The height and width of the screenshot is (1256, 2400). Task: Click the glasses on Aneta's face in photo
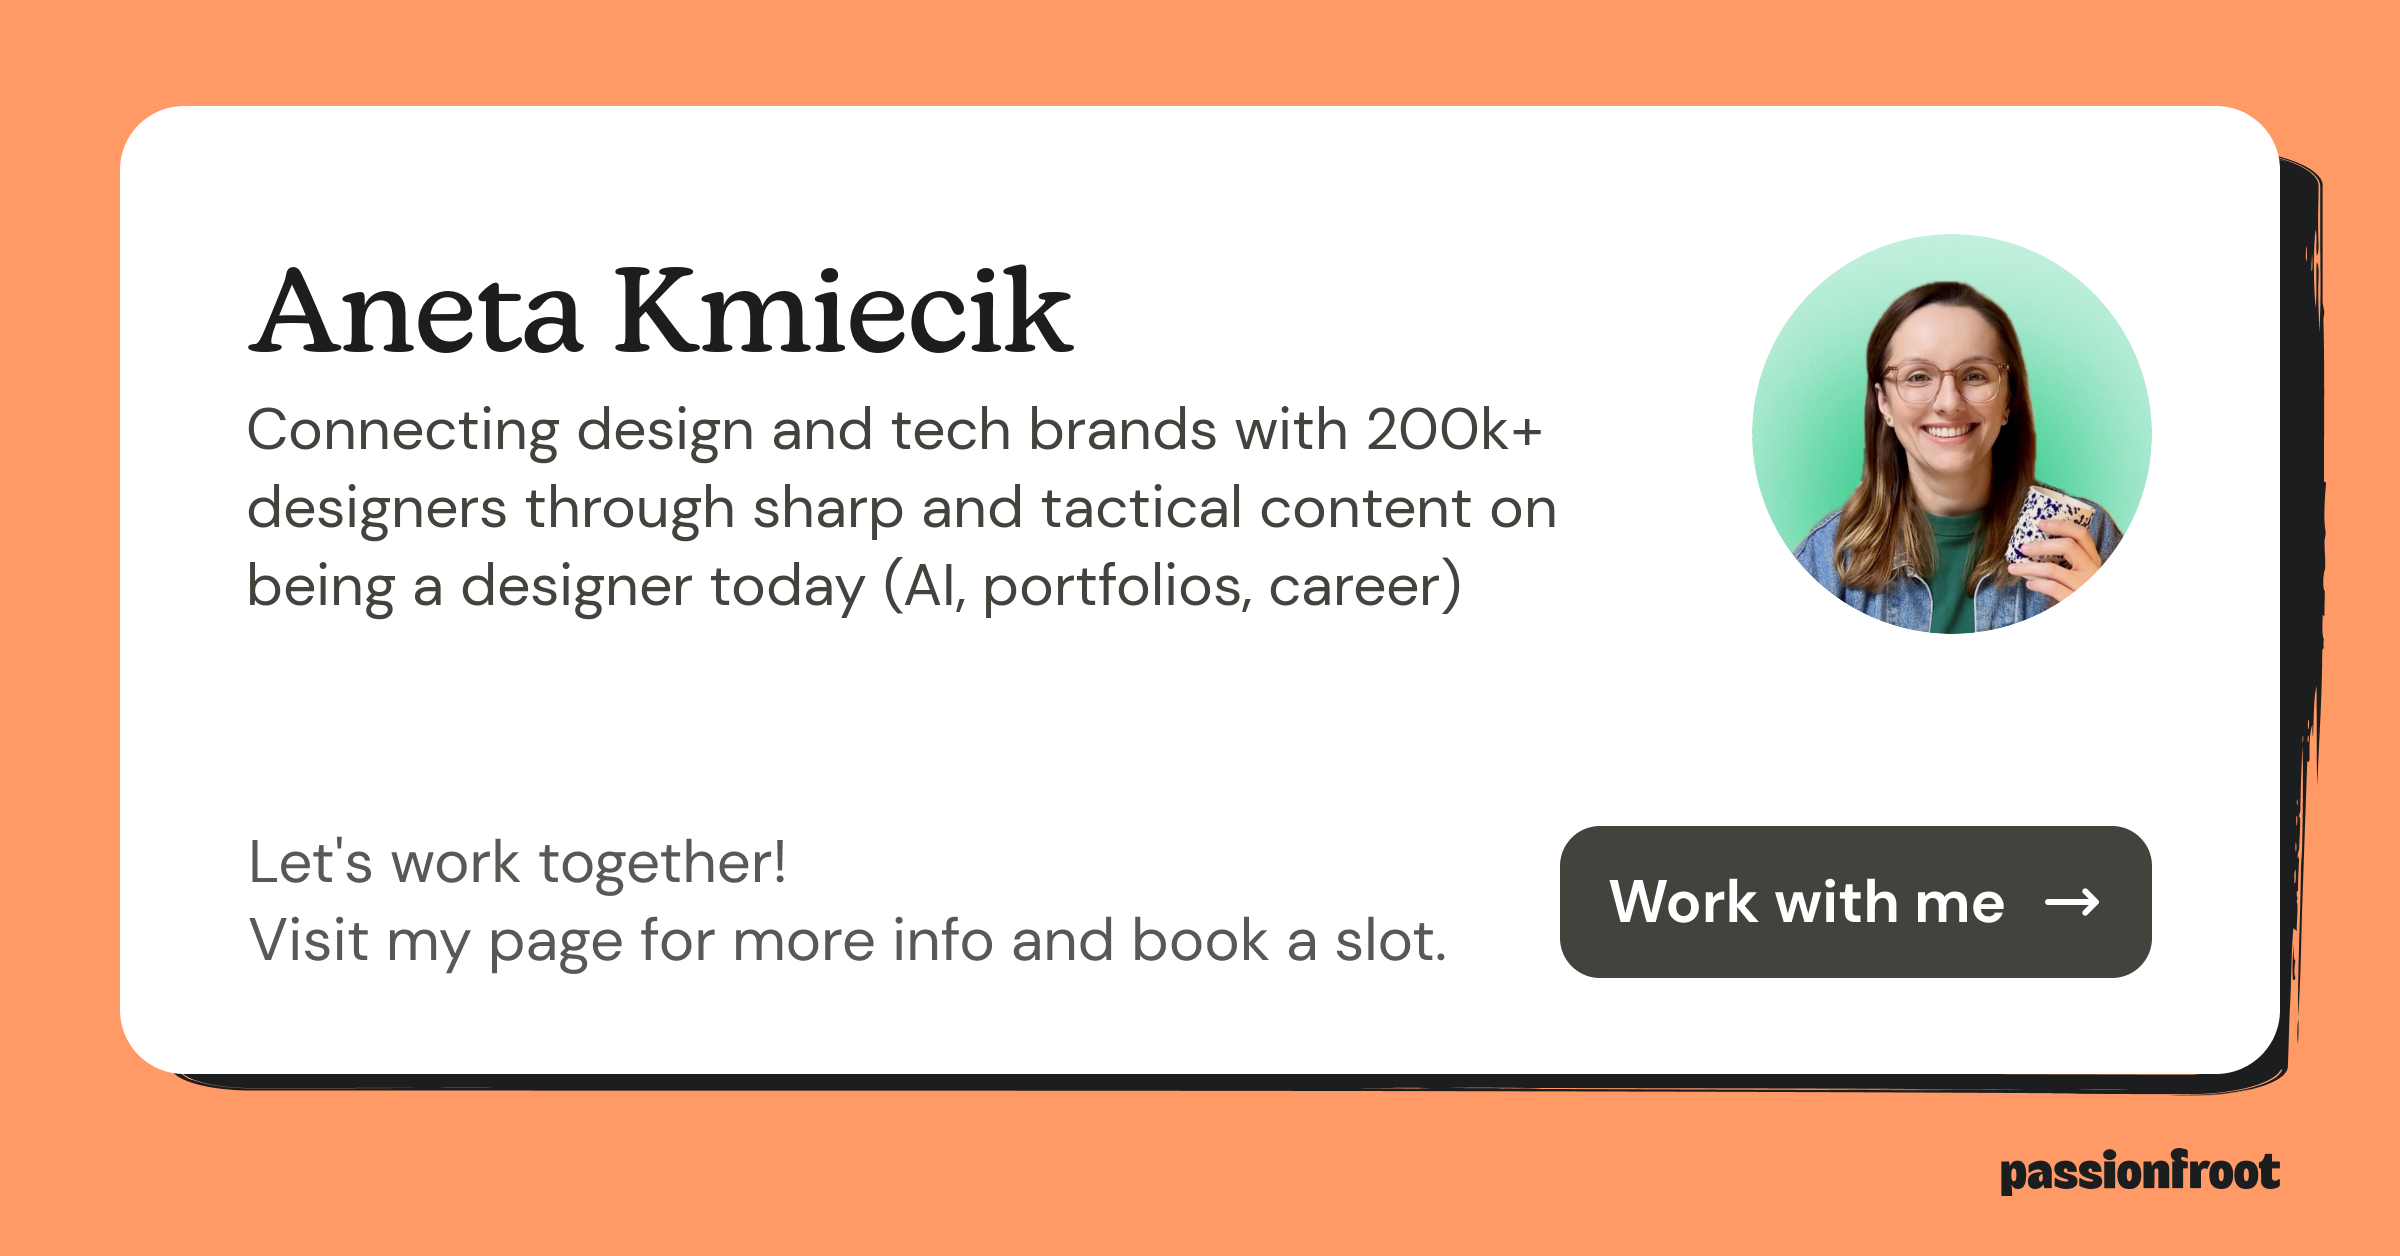(x=1944, y=382)
